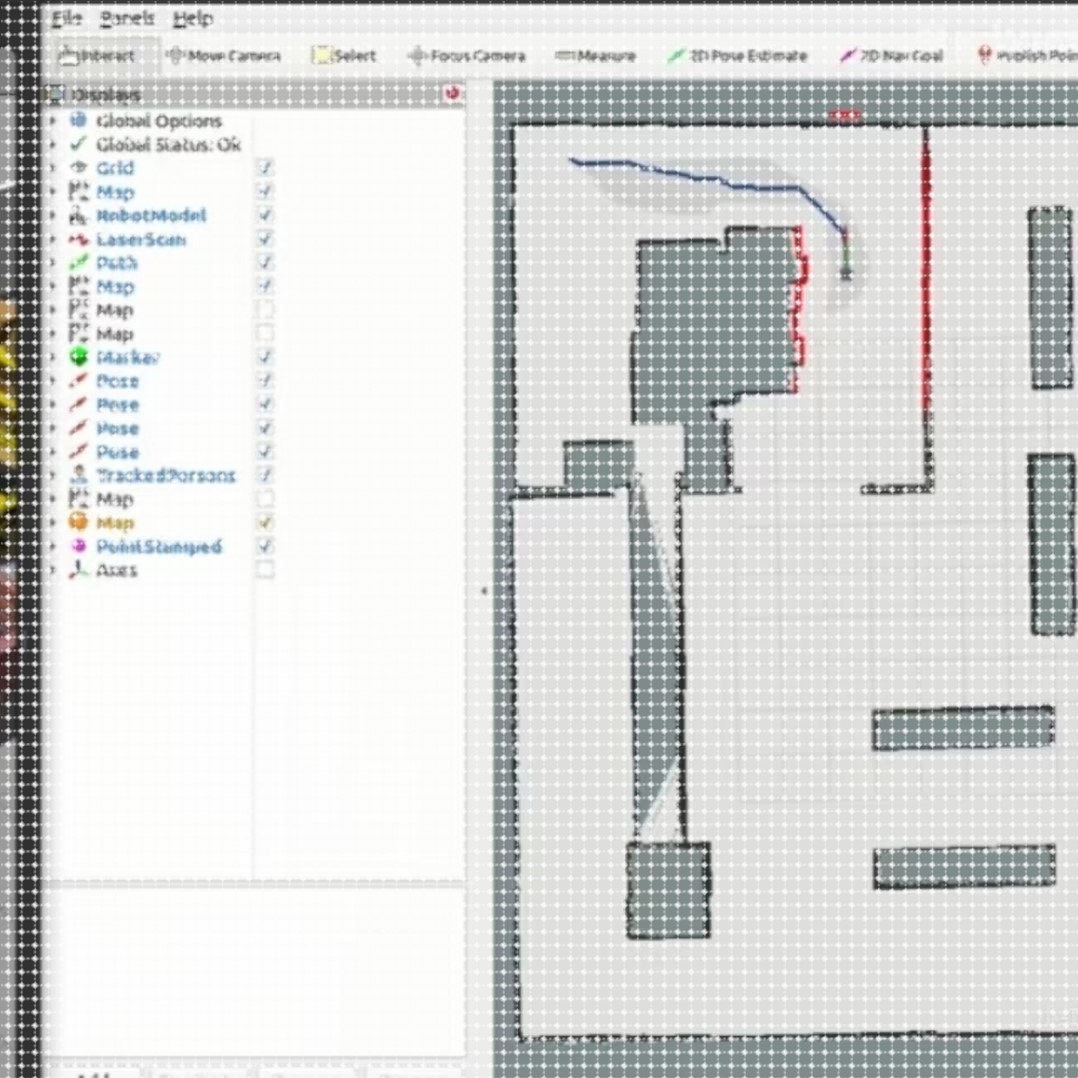The image size is (1078, 1078).
Task: Expand the Global Options tree item
Action: [53, 120]
